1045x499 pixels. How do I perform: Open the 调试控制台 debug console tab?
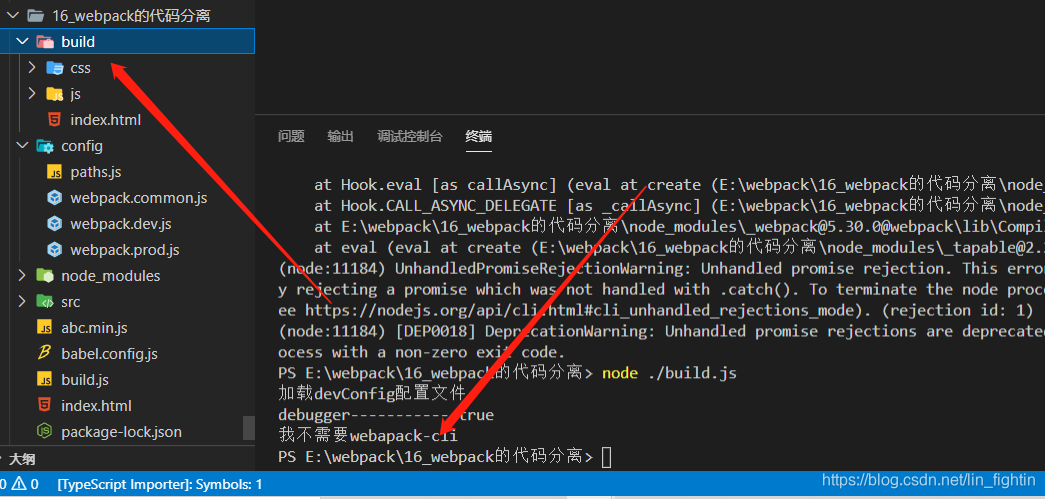click(410, 137)
